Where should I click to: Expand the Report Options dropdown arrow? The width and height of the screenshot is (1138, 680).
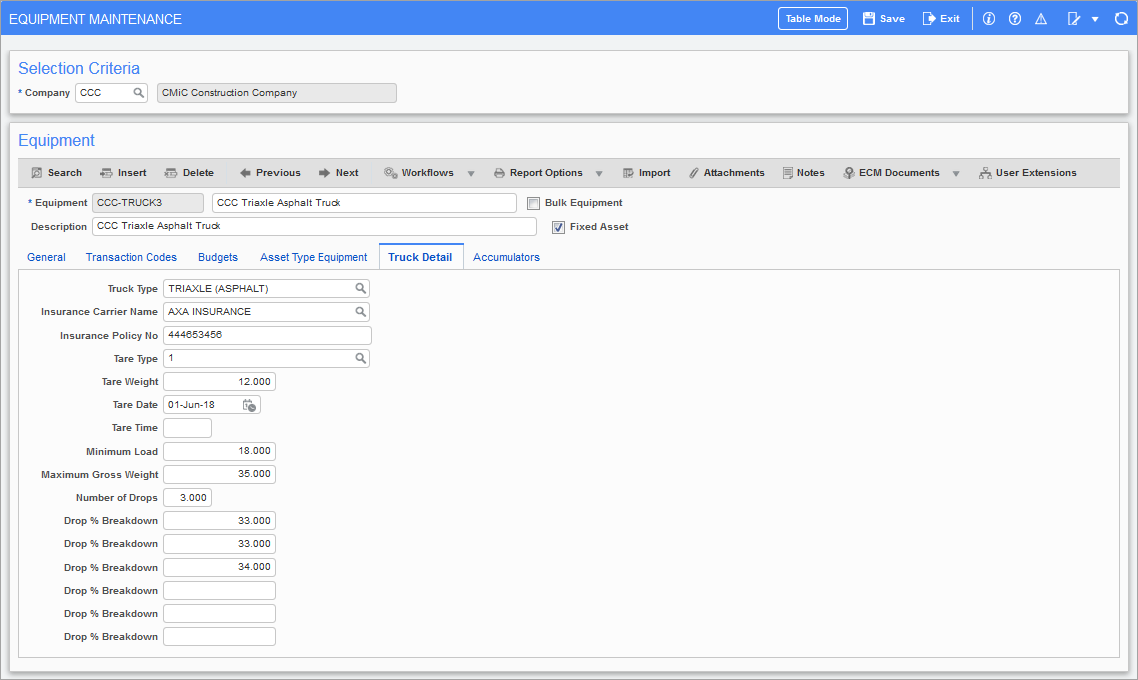599,174
